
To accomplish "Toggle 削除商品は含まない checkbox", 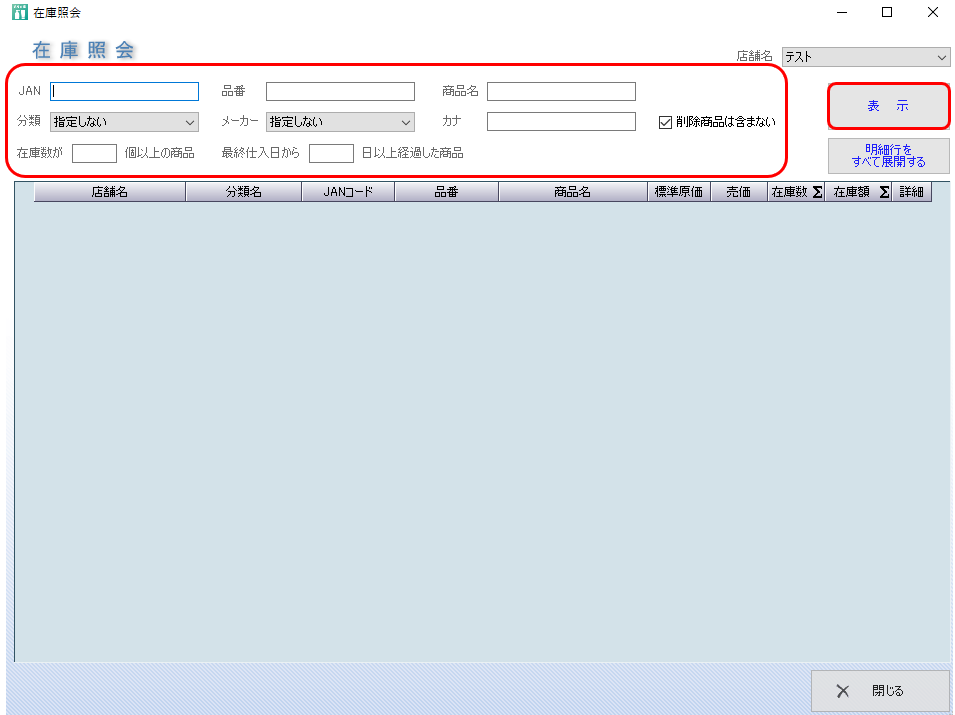I will tap(666, 122).
